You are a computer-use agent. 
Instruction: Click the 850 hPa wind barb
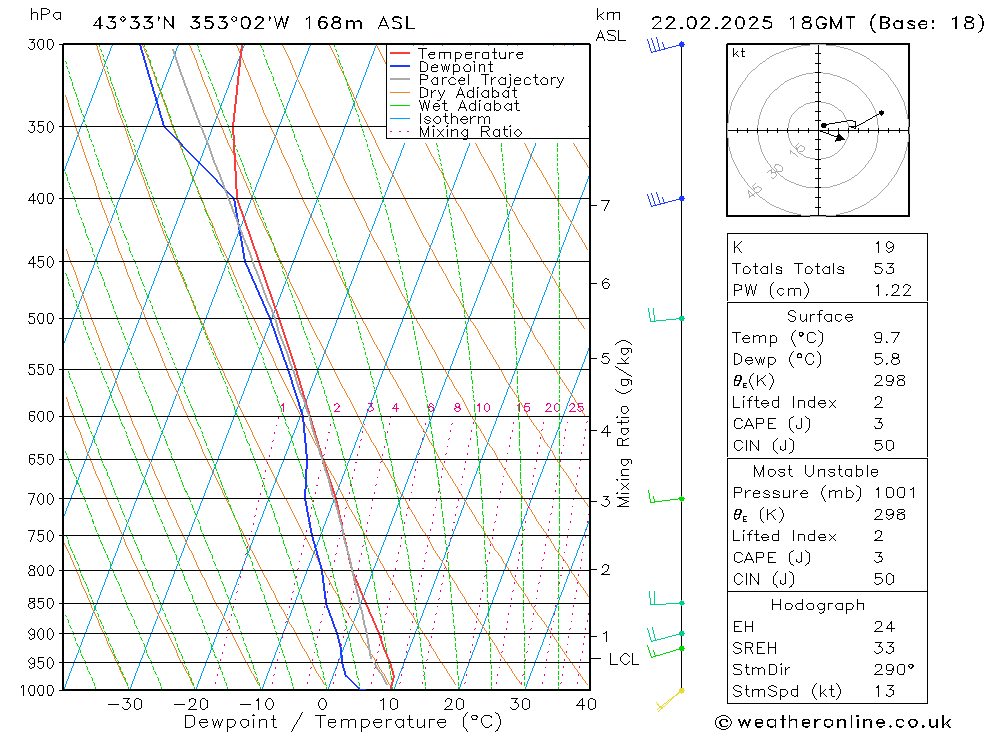coord(666,598)
